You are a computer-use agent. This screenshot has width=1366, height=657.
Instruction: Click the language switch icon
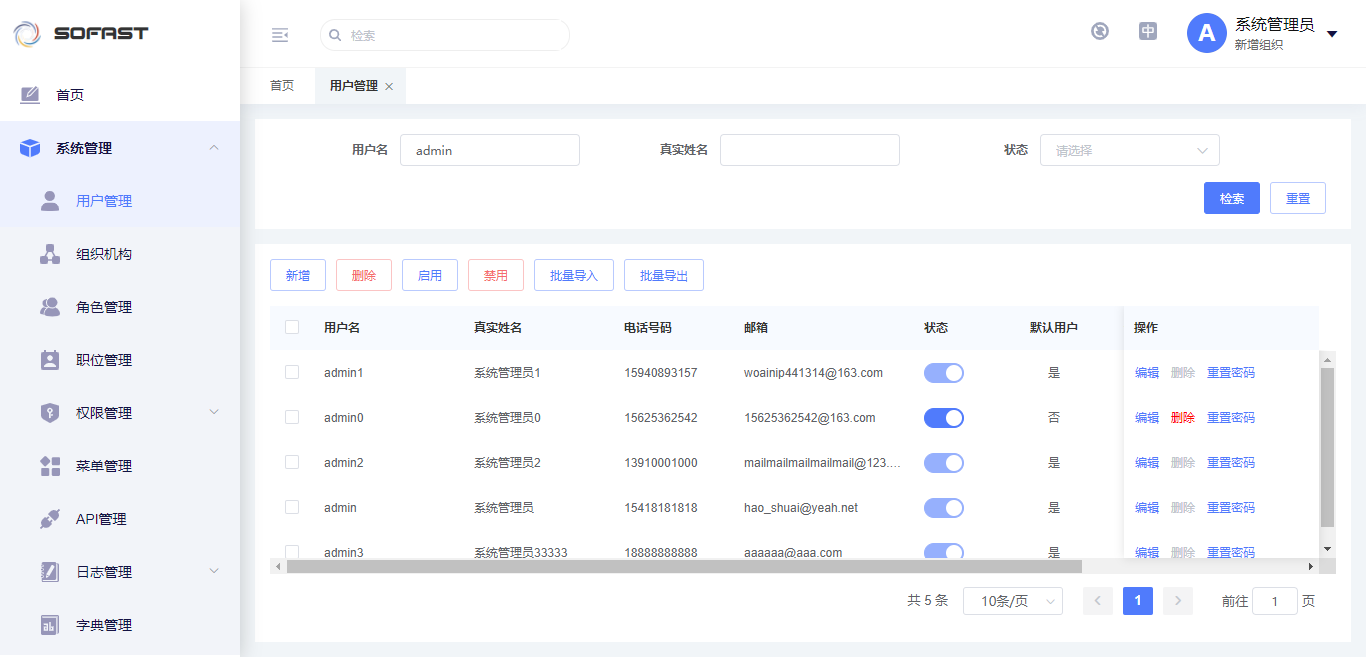coord(1148,31)
